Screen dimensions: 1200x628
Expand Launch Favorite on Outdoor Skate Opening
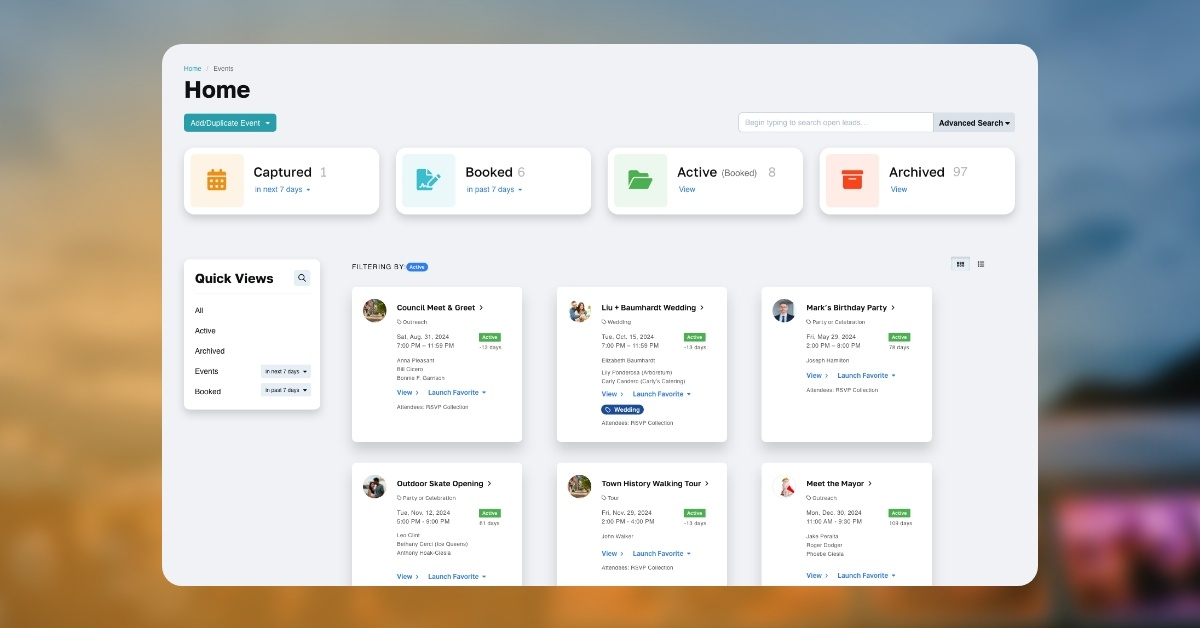click(x=457, y=576)
